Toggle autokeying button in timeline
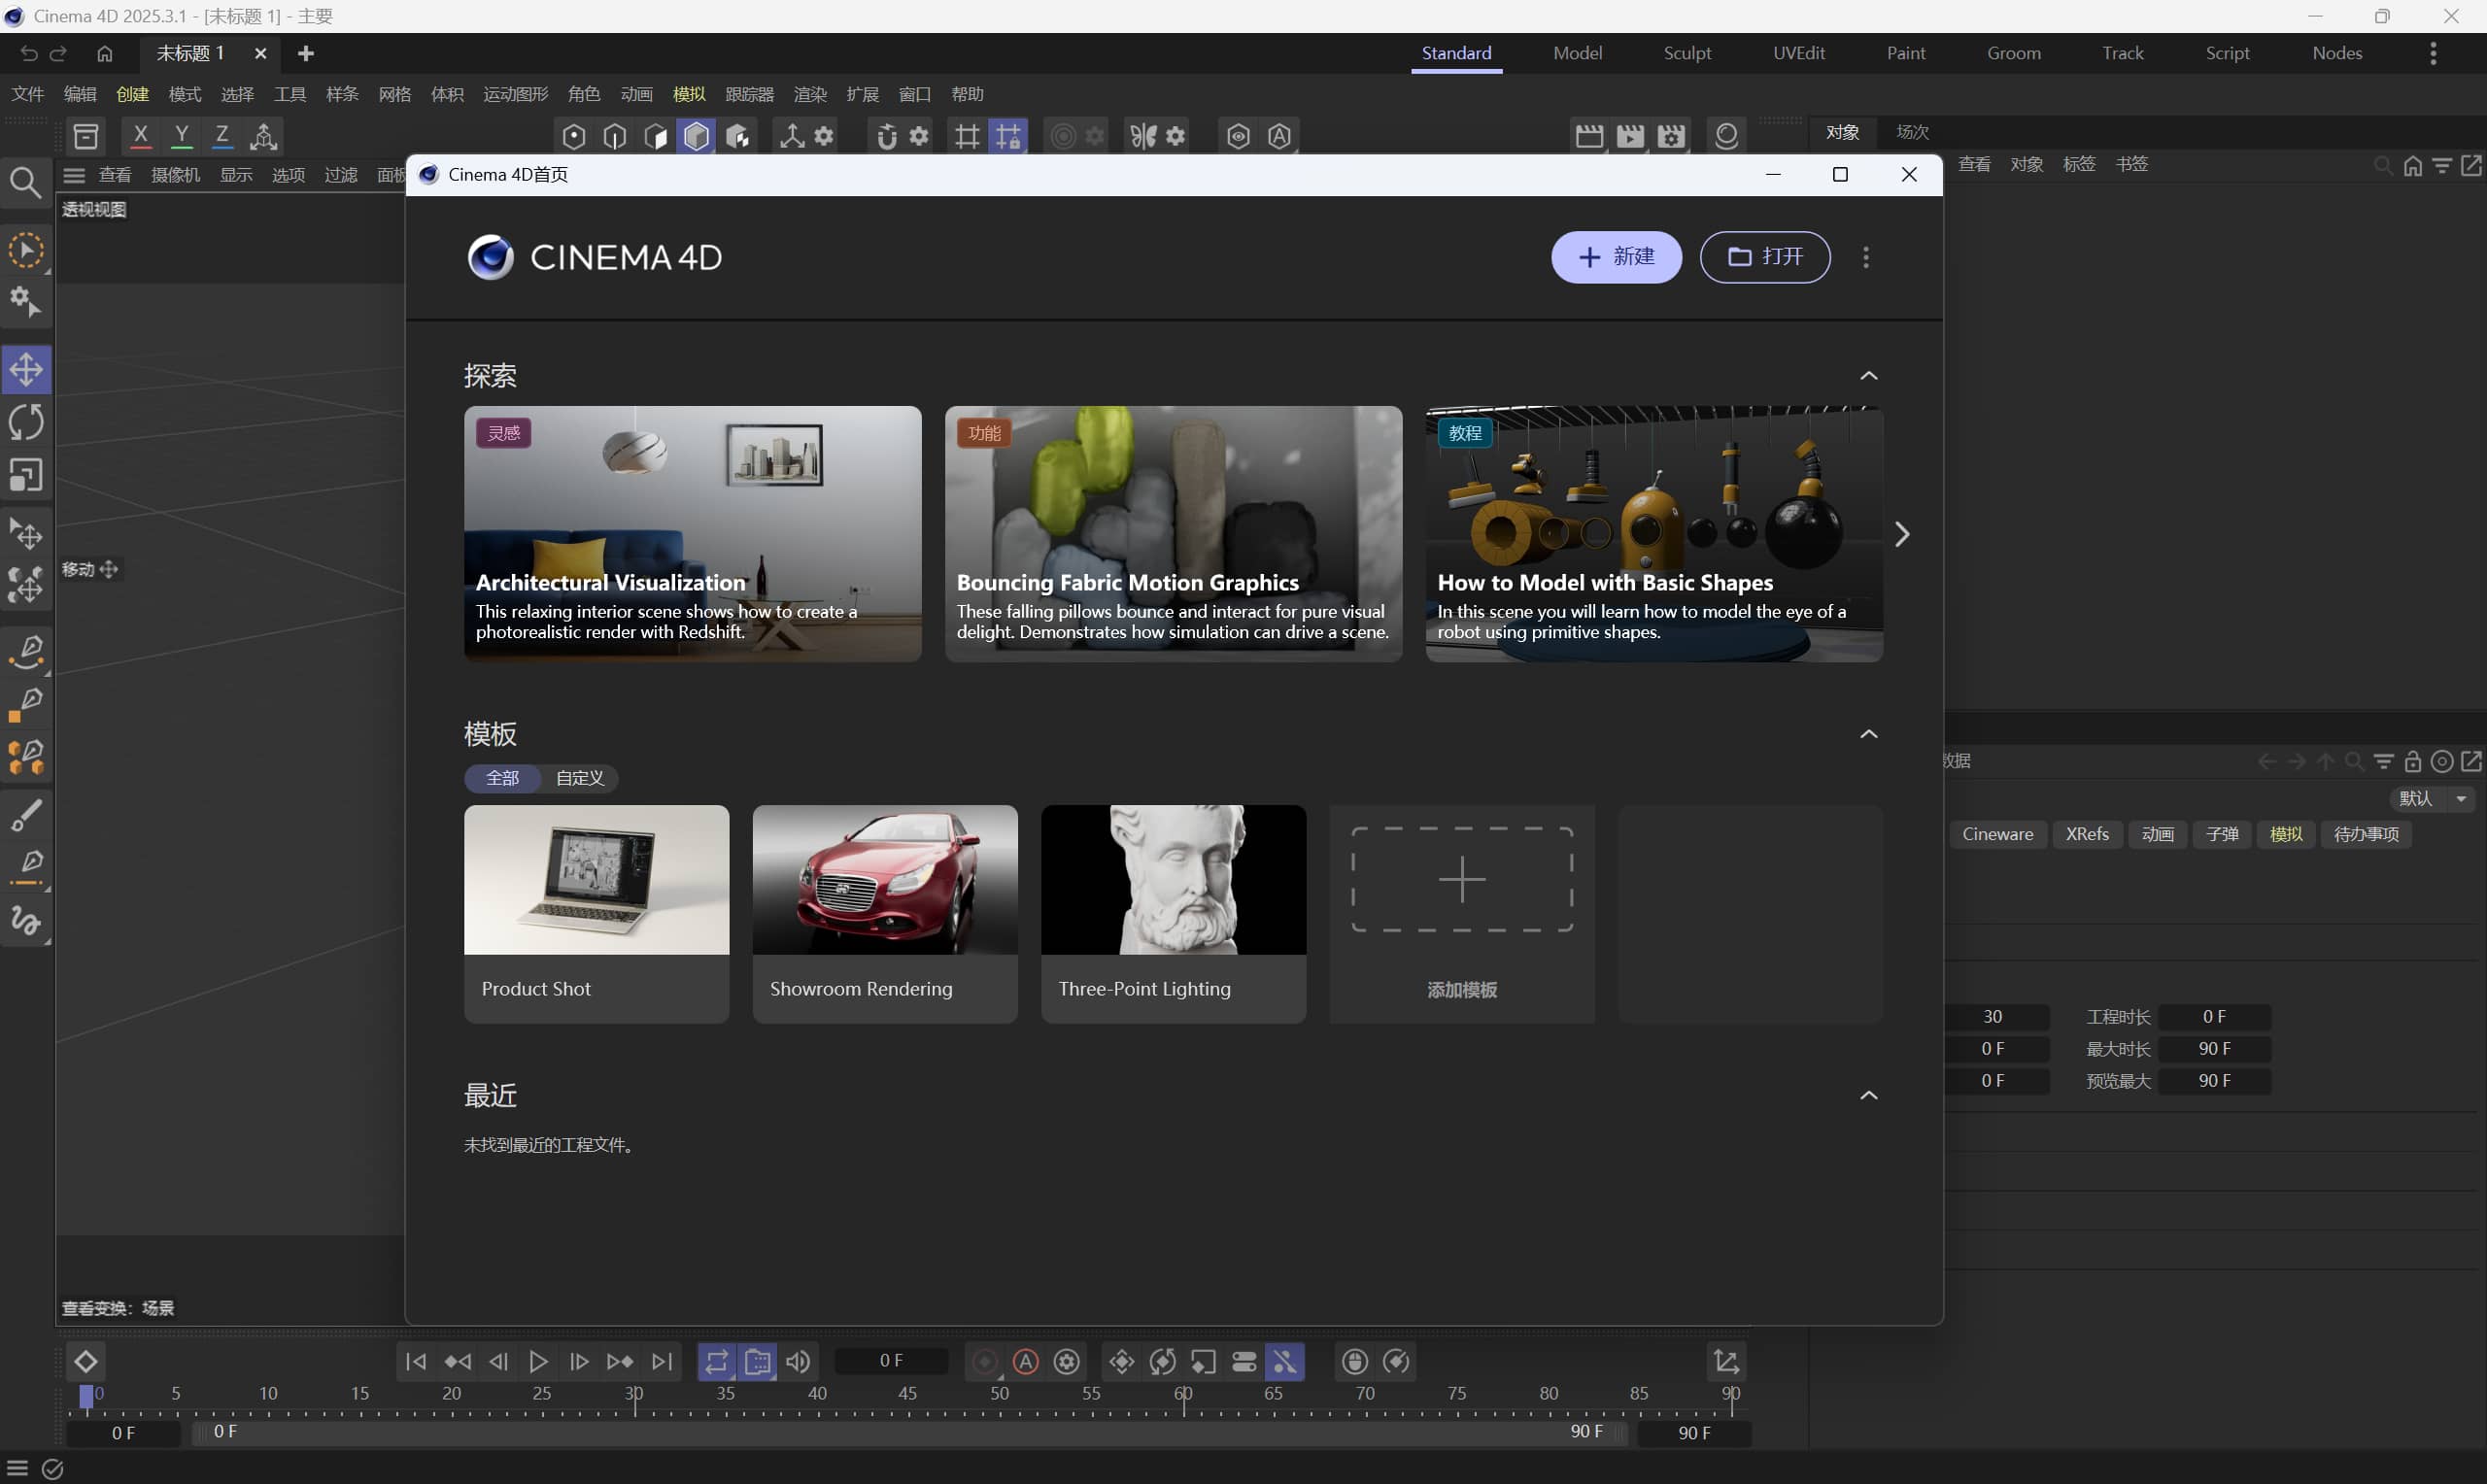The height and width of the screenshot is (1484, 2487). [1026, 1362]
